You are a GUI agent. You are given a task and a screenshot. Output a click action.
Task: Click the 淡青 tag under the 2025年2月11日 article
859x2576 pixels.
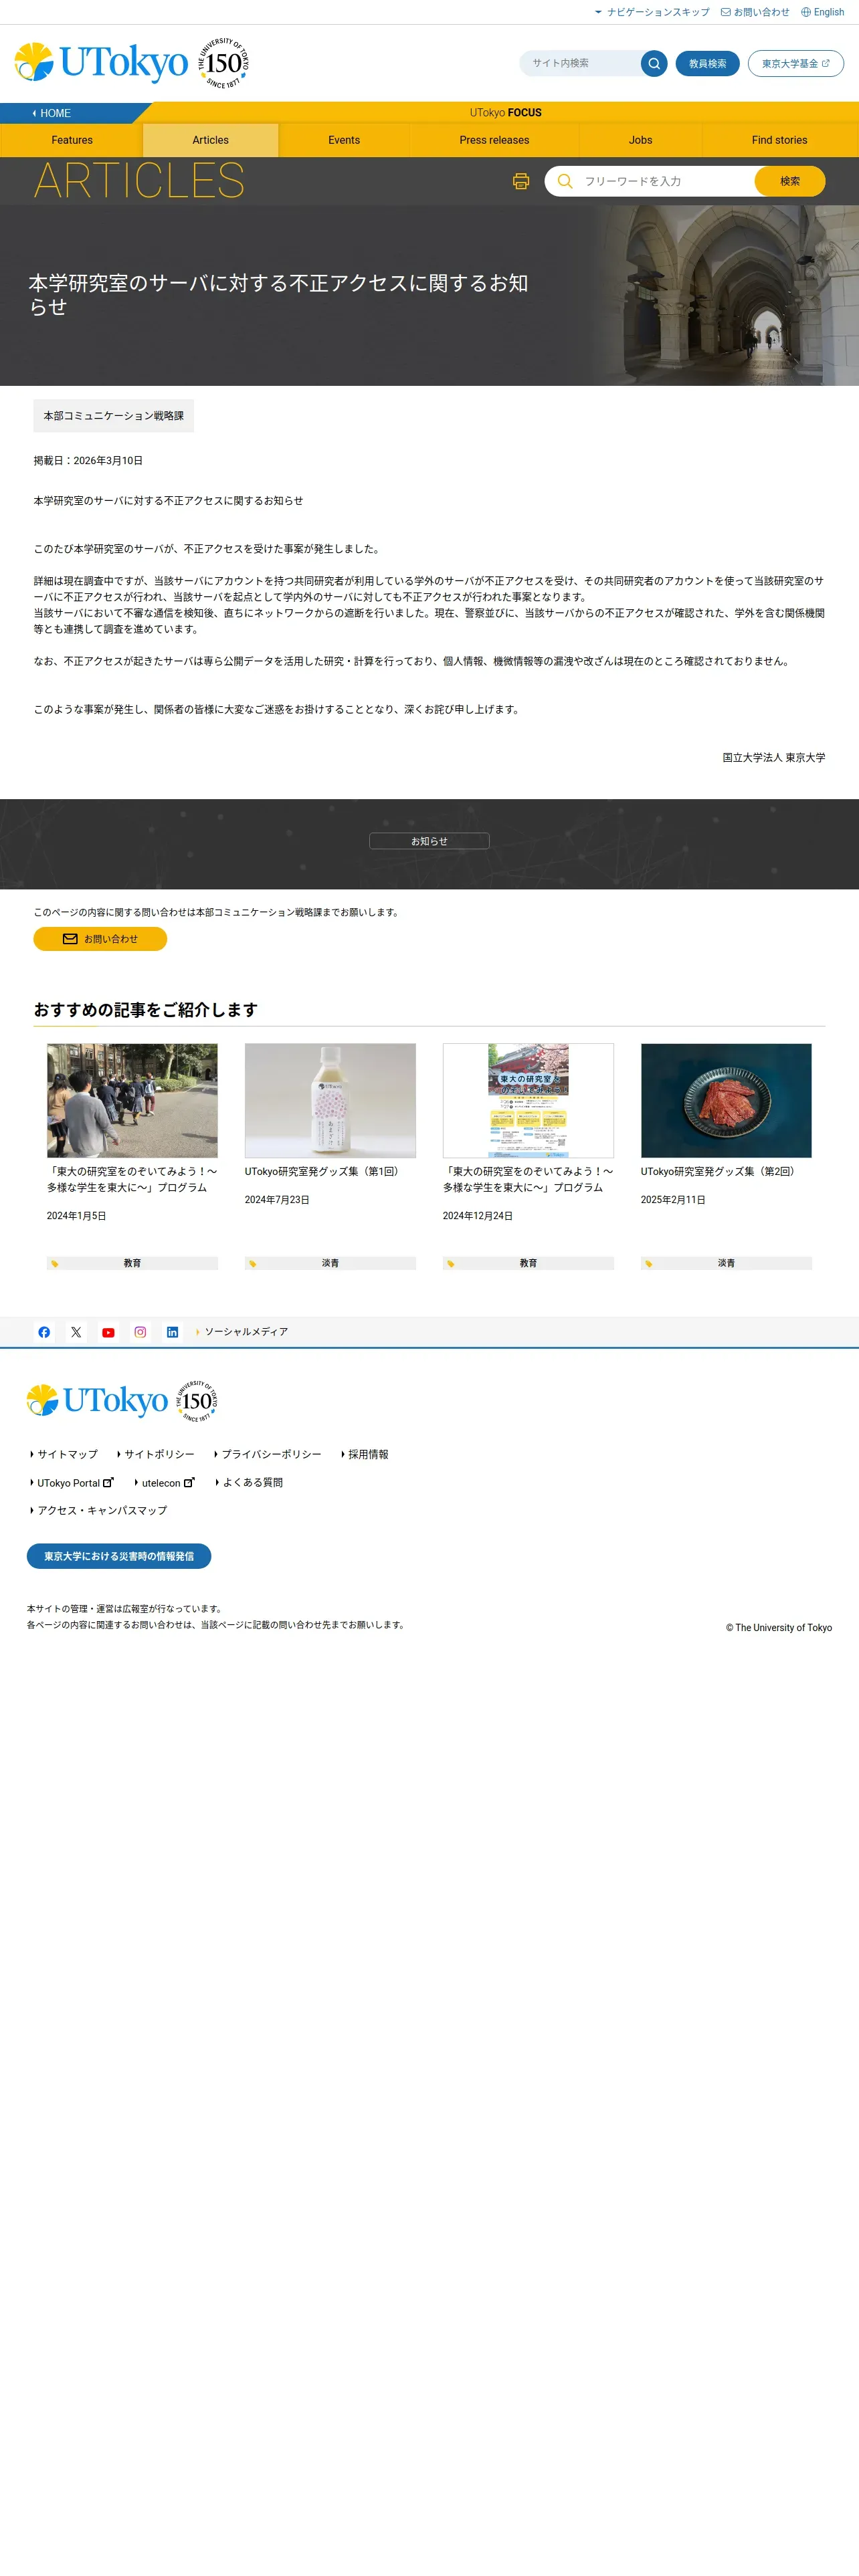point(726,1263)
